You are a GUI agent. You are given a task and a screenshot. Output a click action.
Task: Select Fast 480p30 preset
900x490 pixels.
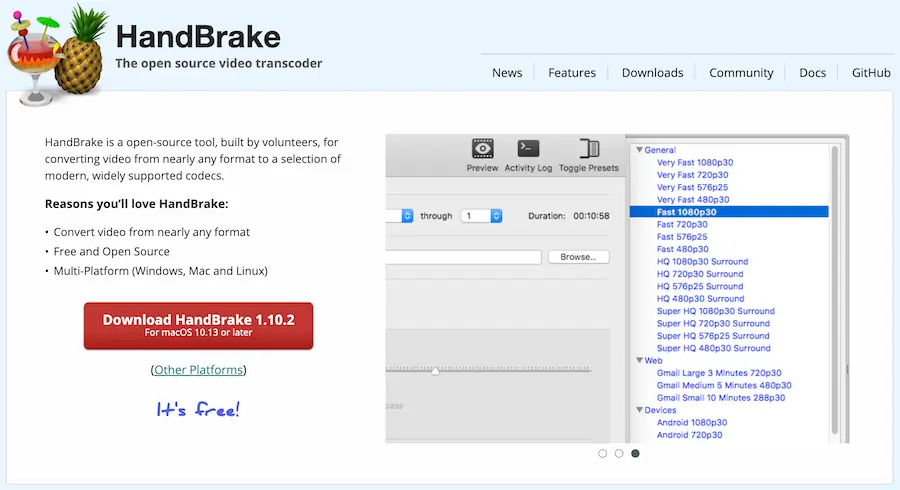(682, 249)
